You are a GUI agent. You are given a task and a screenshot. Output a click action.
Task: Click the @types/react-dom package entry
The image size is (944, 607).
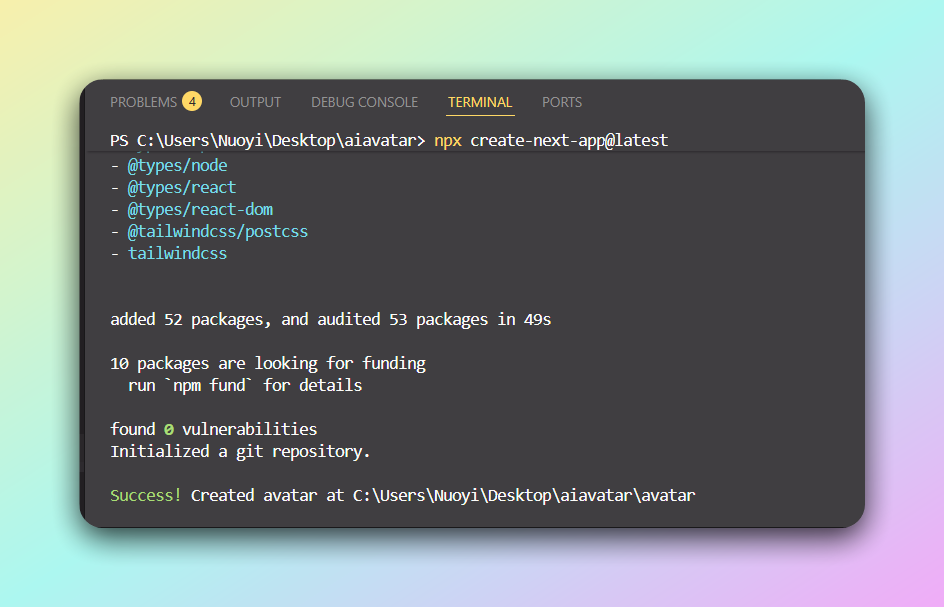[x=199, y=209]
